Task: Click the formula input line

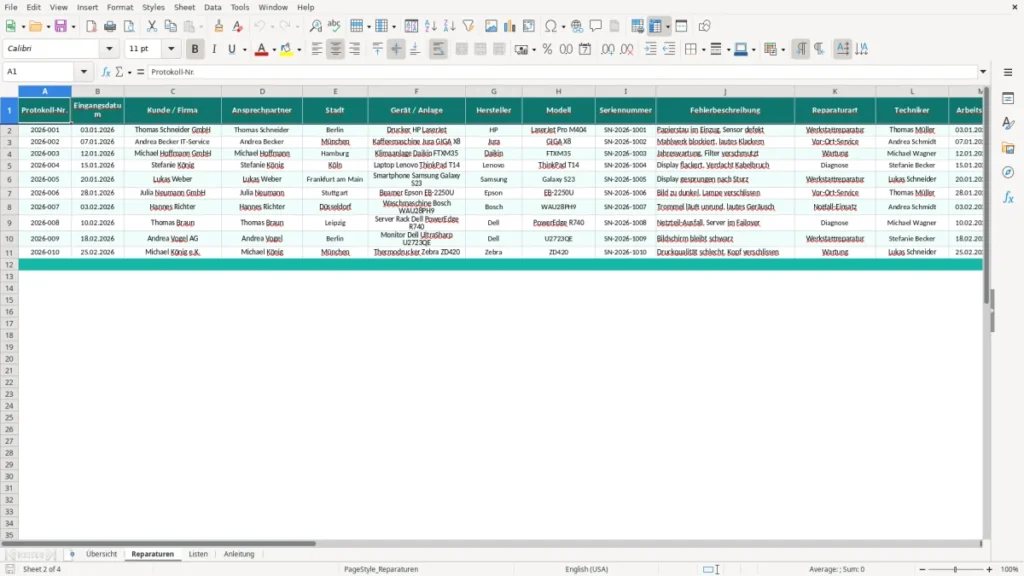Action: pyautogui.click(x=562, y=72)
